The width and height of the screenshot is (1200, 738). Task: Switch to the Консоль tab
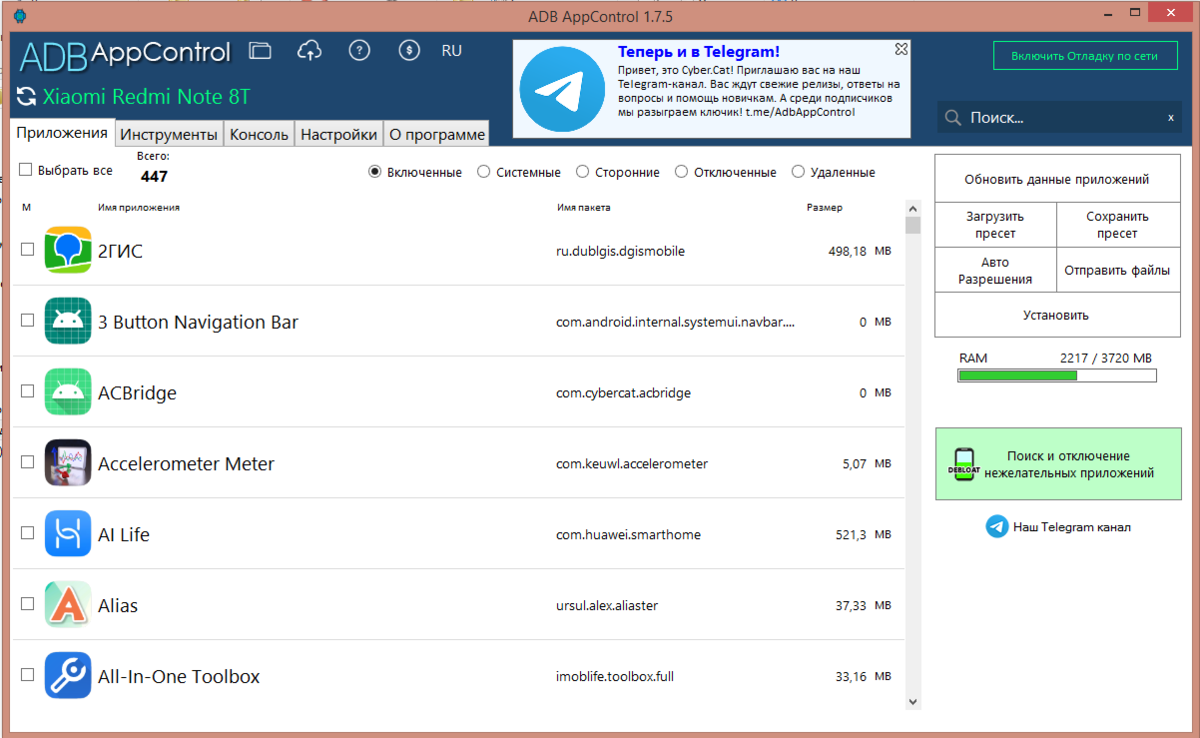pyautogui.click(x=258, y=134)
